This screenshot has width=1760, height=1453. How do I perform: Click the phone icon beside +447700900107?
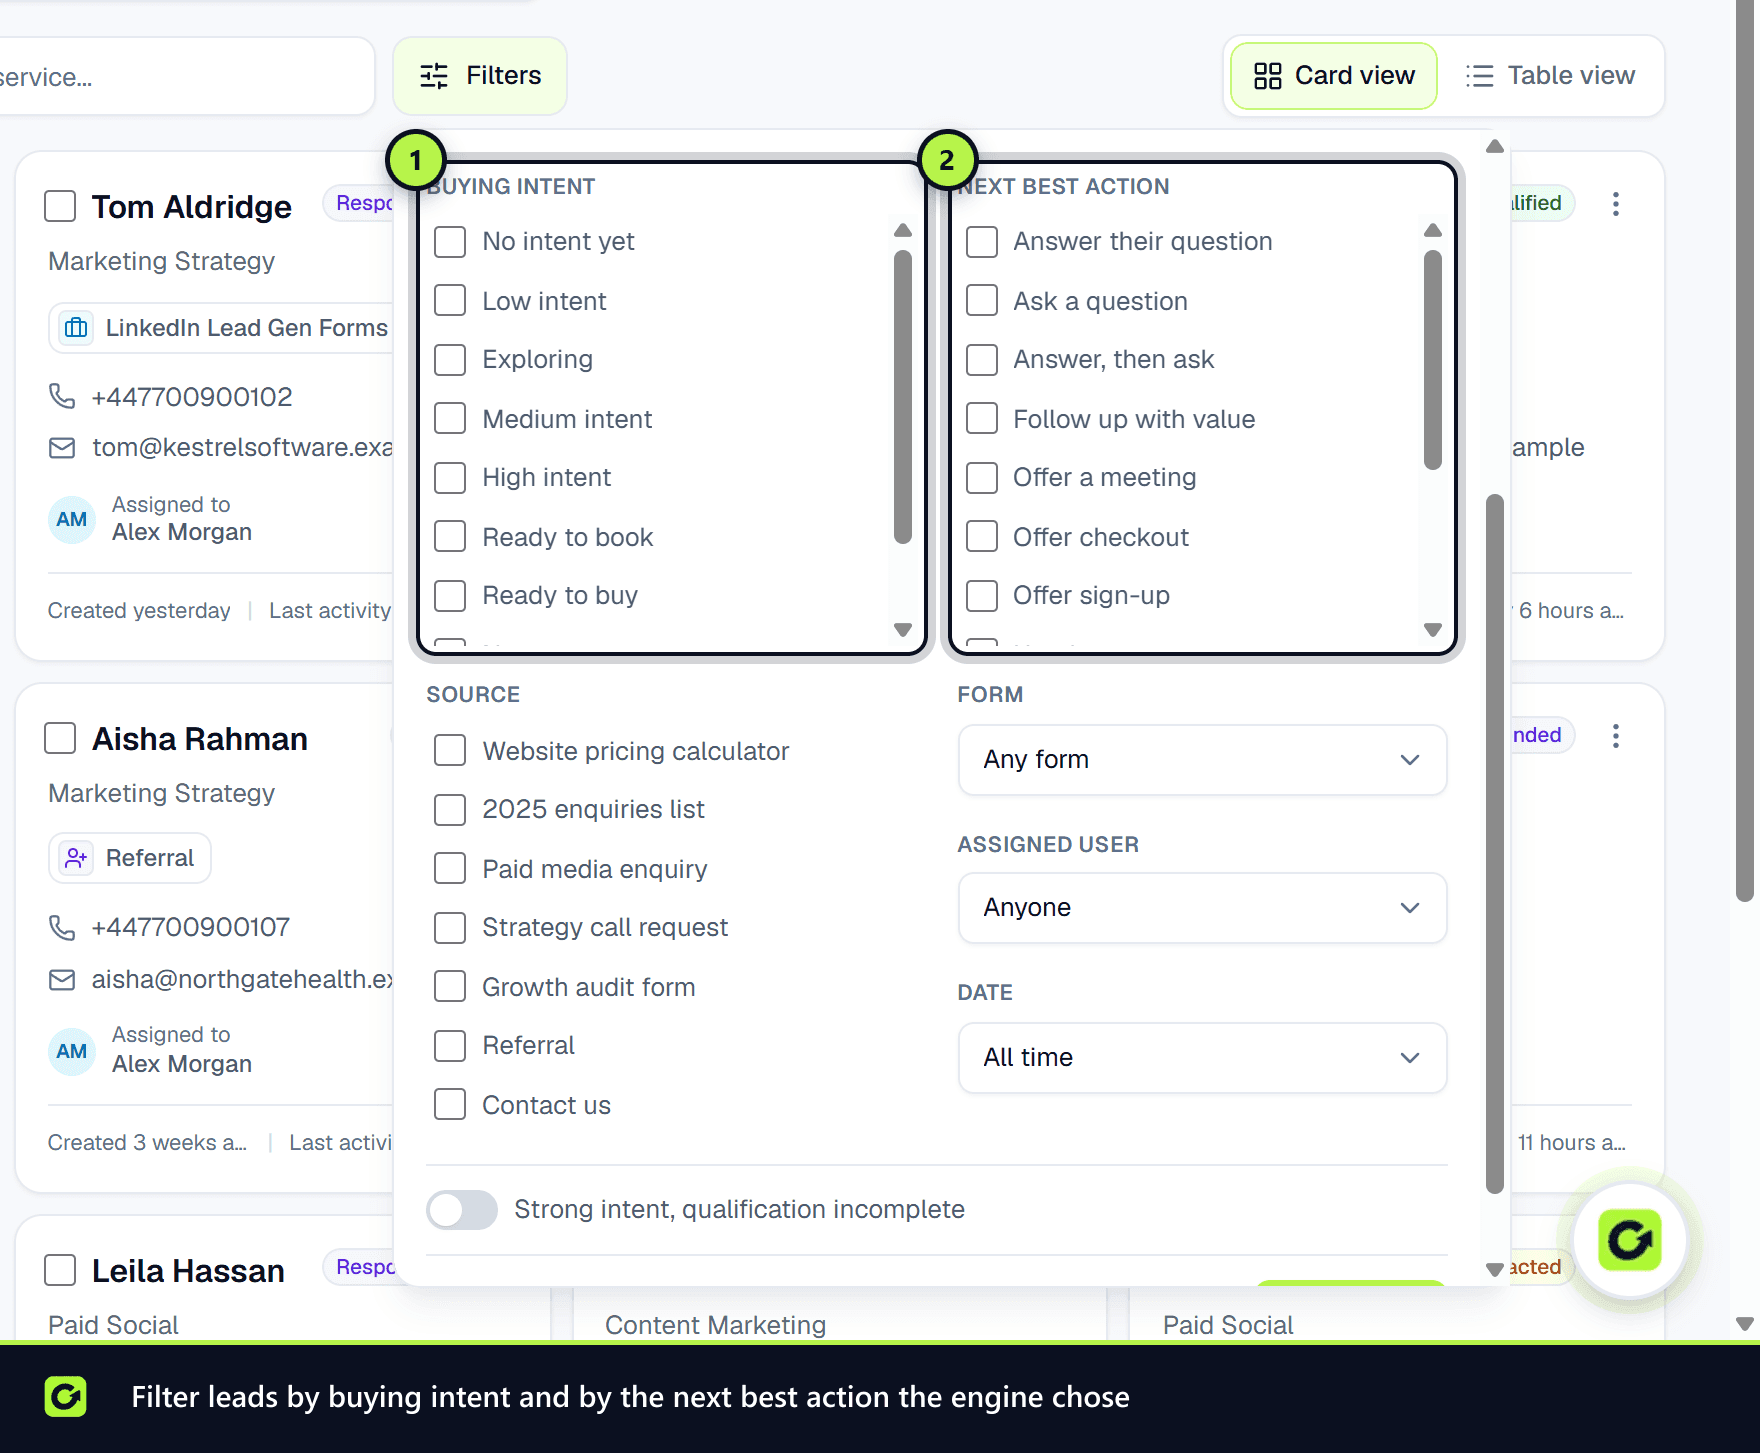(x=62, y=927)
